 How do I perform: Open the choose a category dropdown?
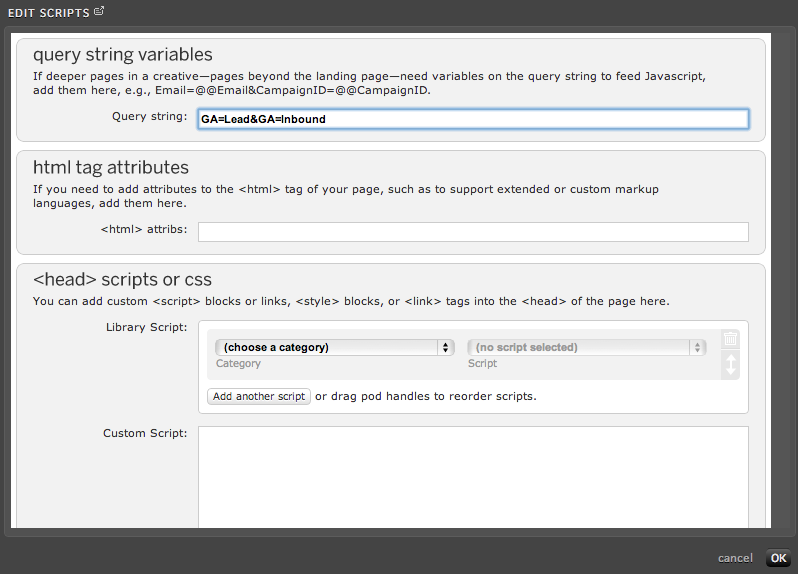[x=334, y=348]
